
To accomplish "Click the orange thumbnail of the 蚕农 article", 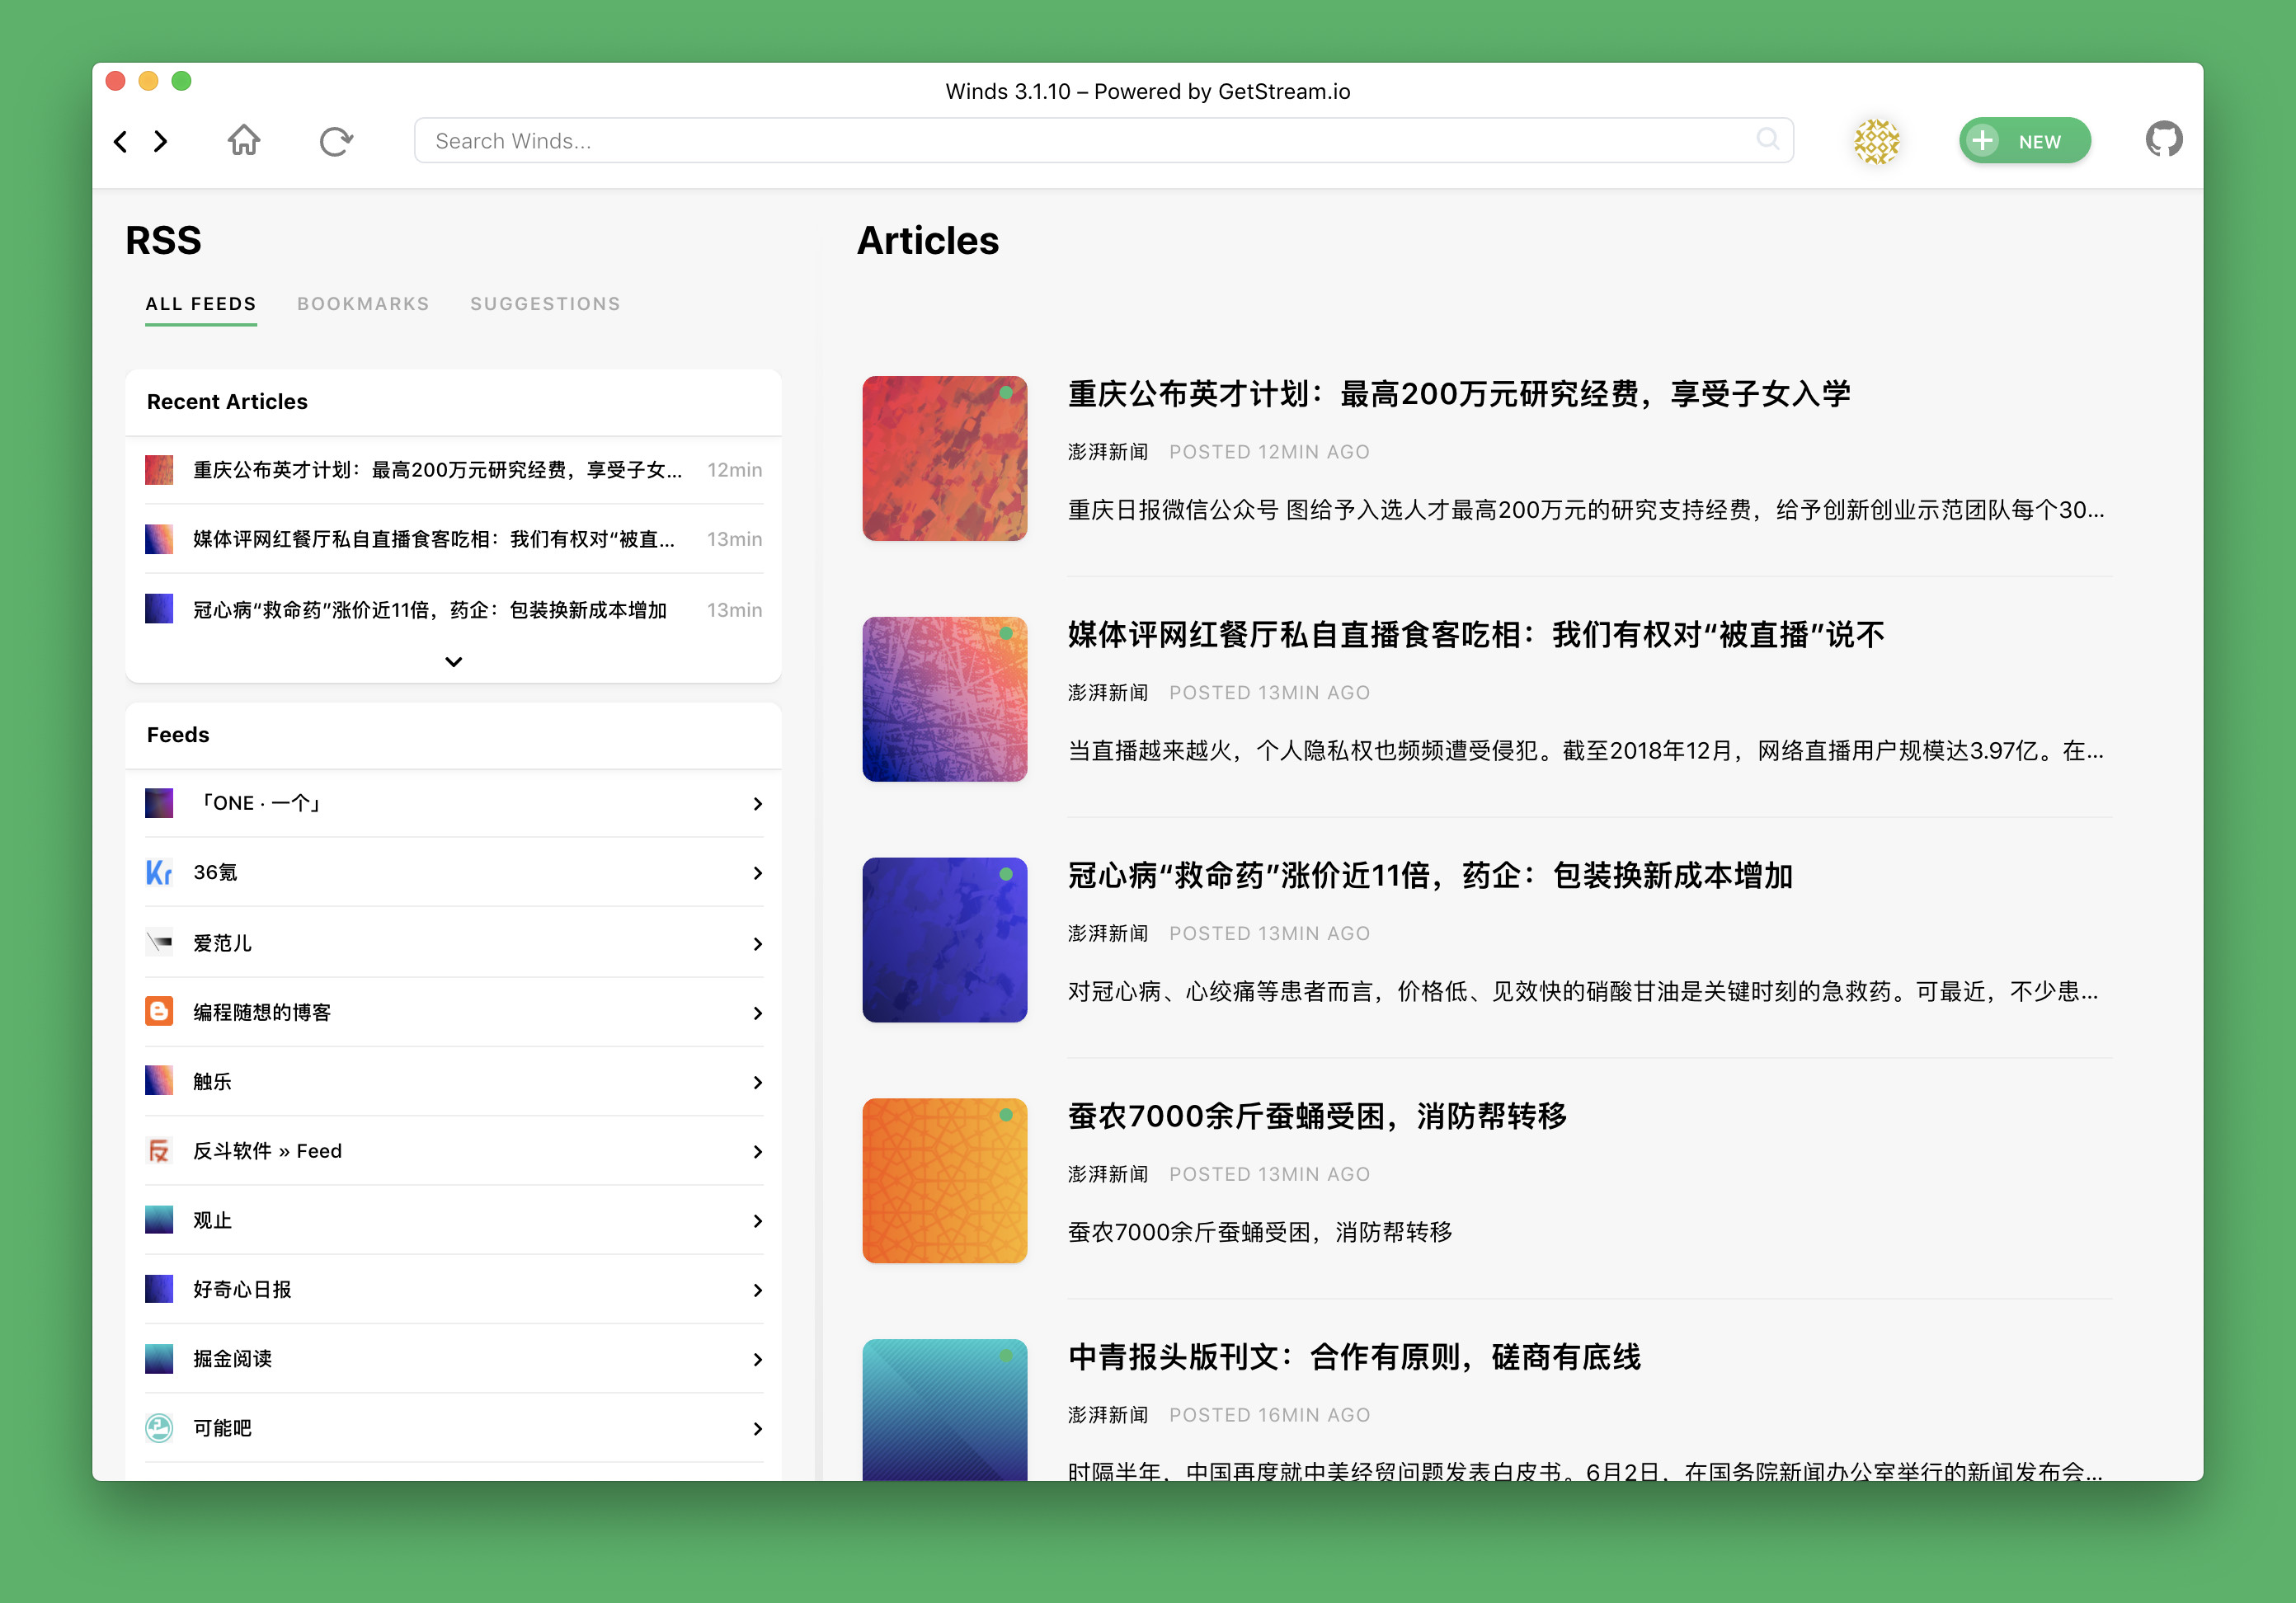I will pyautogui.click(x=944, y=1180).
